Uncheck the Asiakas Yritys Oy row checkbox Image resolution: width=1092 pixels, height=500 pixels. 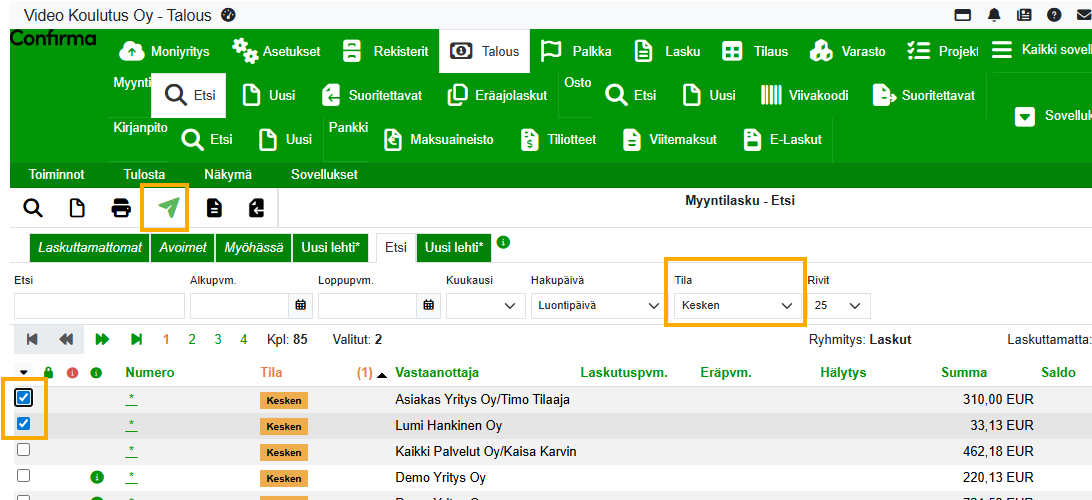pyautogui.click(x=24, y=398)
